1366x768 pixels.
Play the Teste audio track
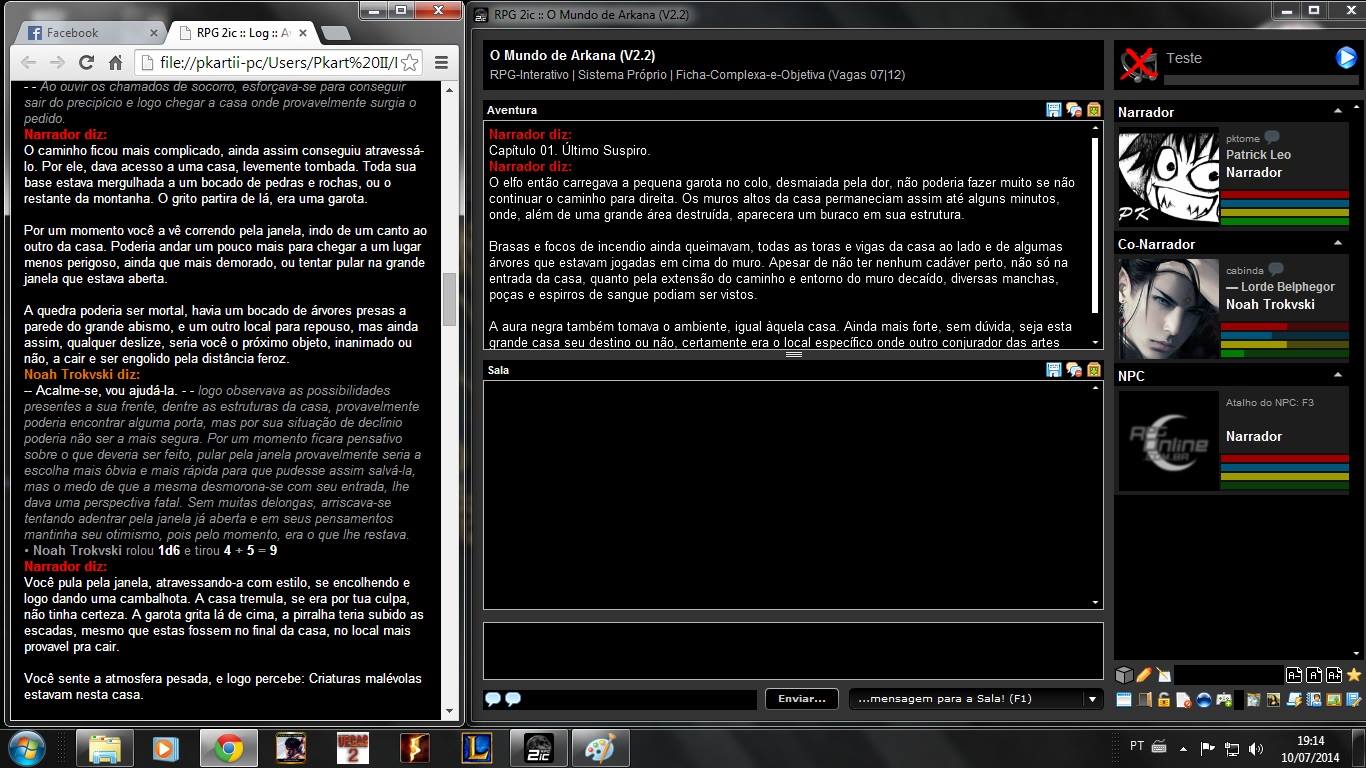pos(1346,58)
